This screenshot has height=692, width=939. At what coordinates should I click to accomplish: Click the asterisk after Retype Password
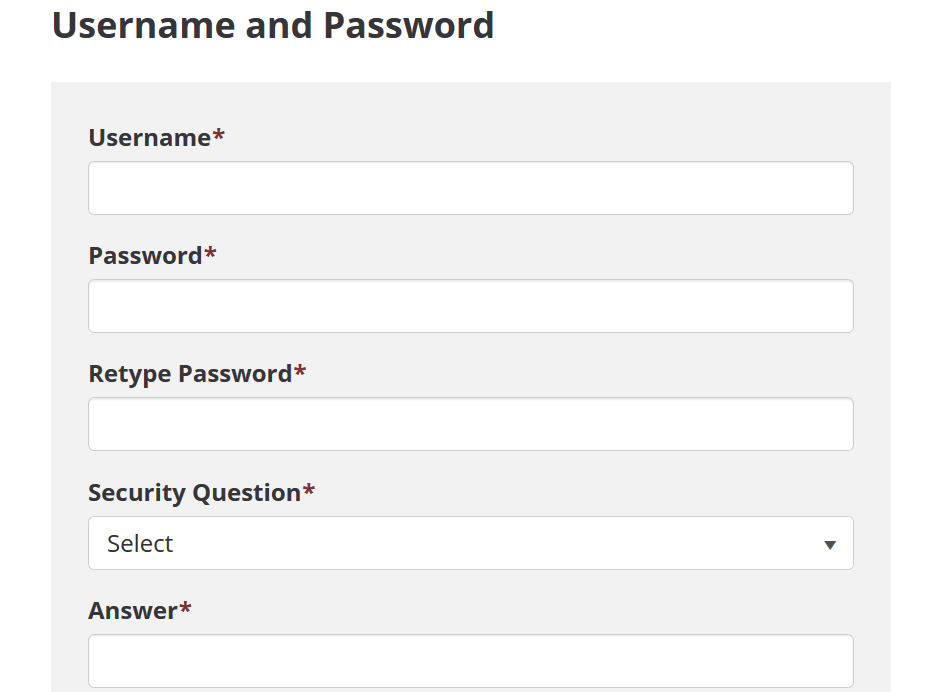click(x=300, y=370)
